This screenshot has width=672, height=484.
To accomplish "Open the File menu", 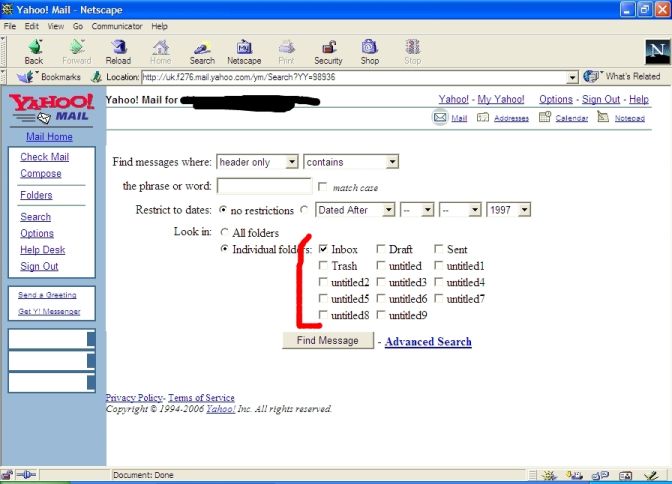I will click(x=9, y=26).
